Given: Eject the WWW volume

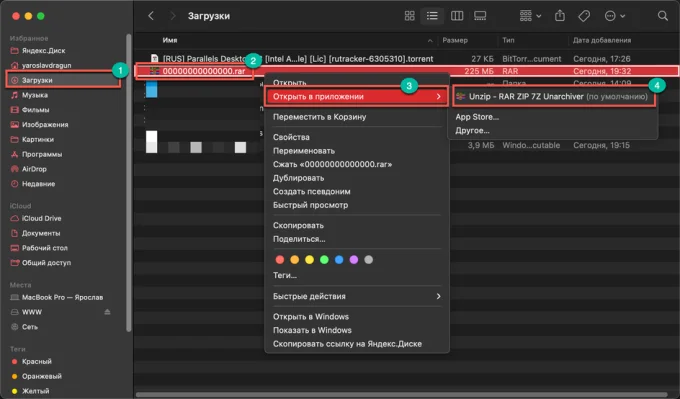Looking at the screenshot, I should pos(107,312).
